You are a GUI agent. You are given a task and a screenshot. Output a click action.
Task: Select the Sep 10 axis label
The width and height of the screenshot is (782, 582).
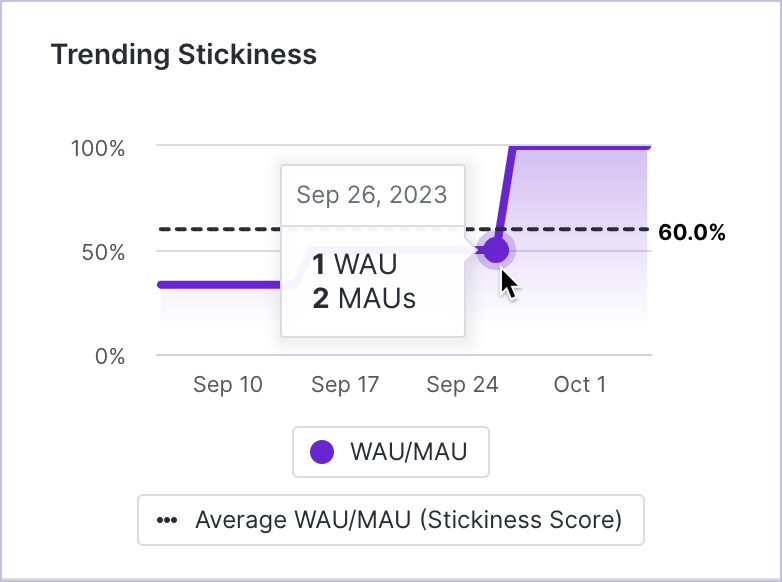click(x=228, y=385)
